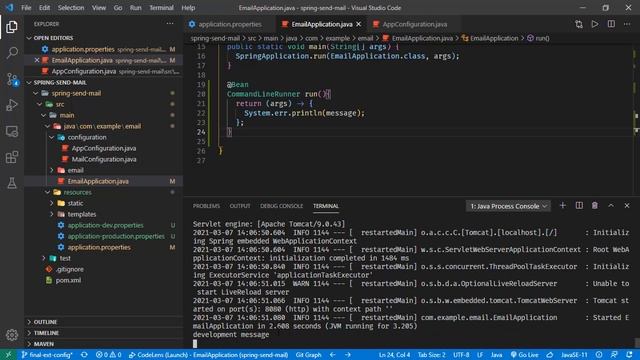Expand the Outline section

coord(29,322)
